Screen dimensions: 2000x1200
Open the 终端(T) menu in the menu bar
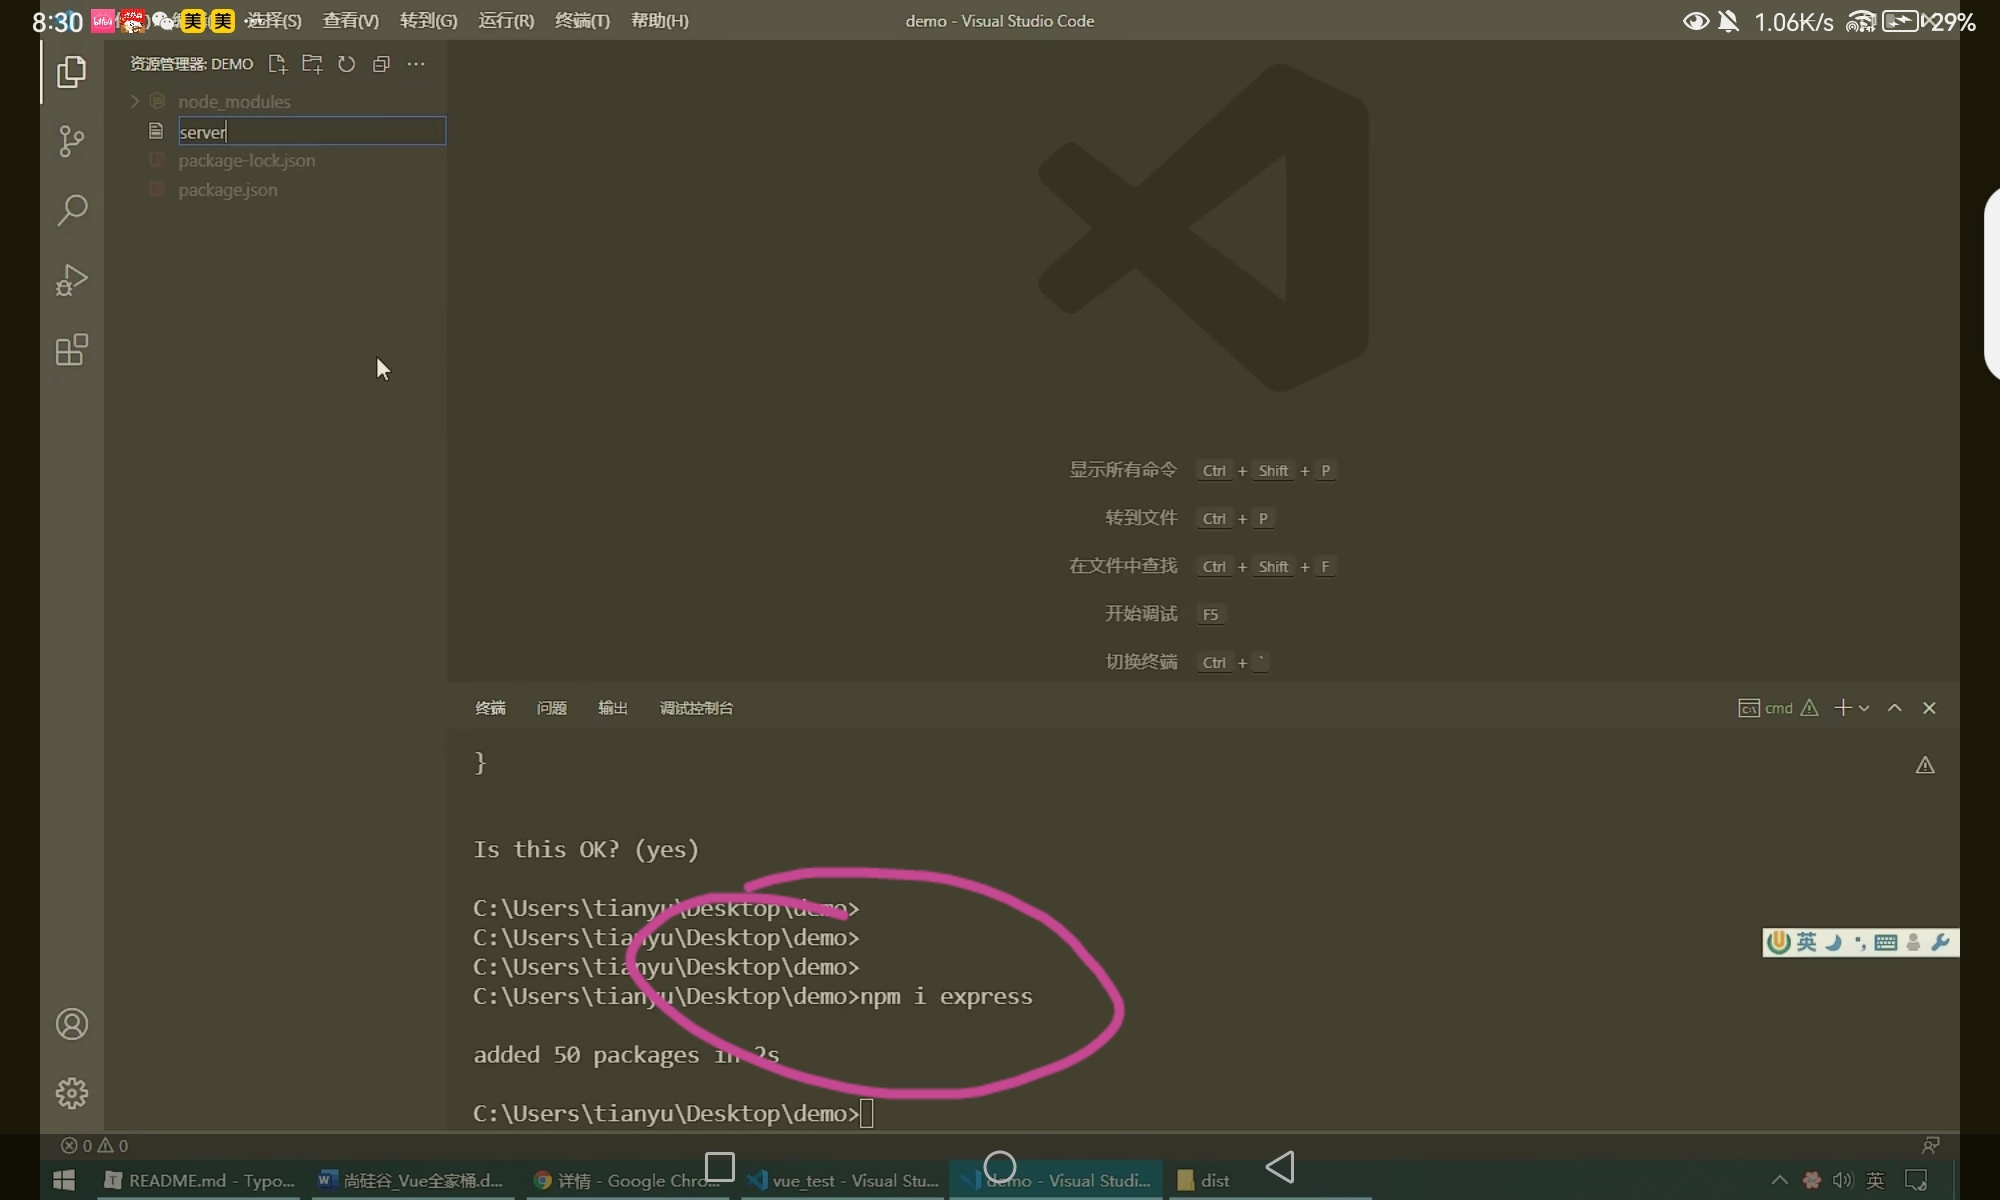click(582, 21)
